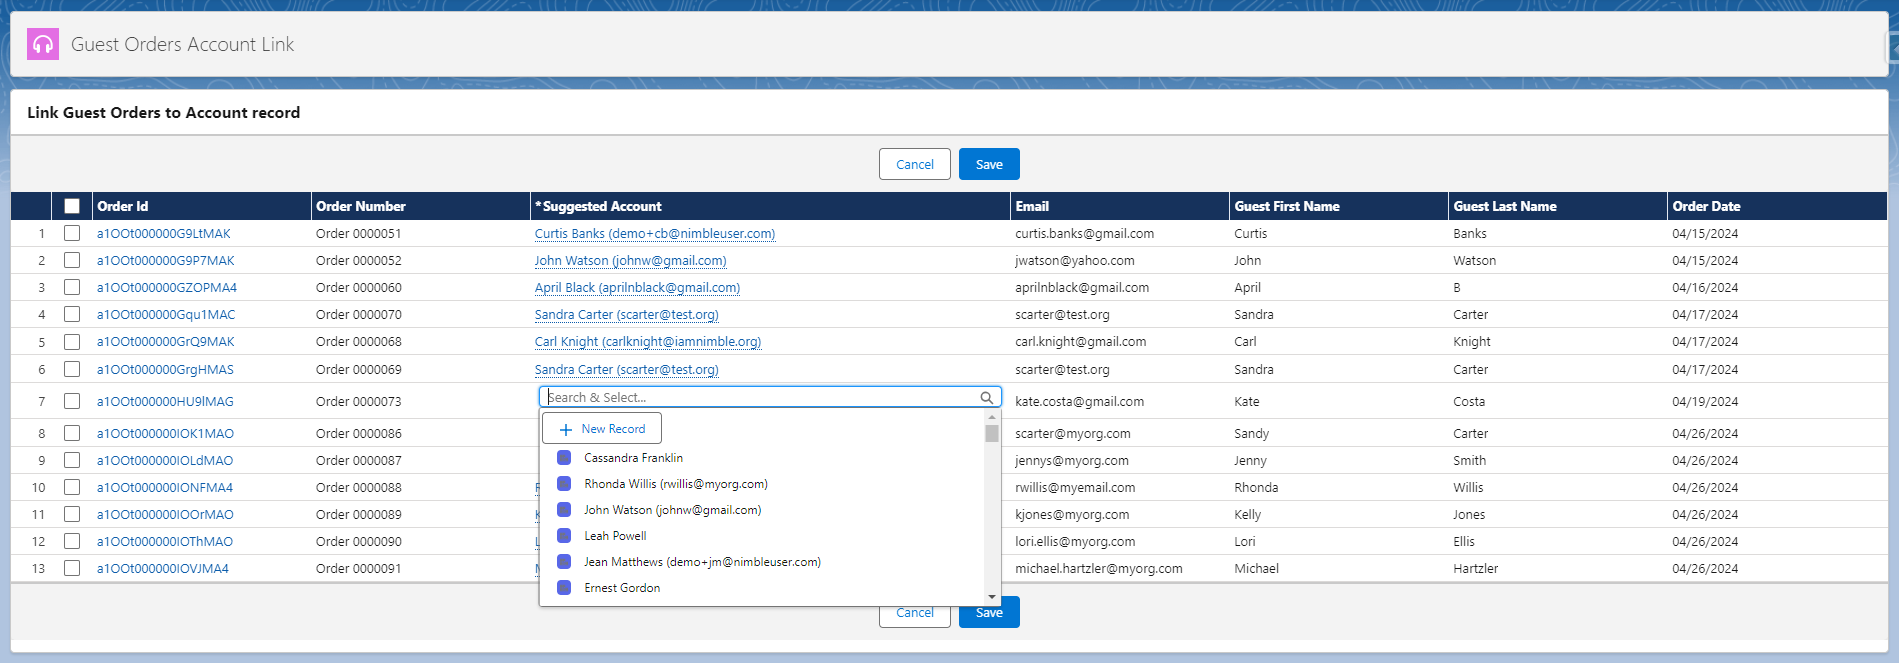Viewport: 1899px width, 663px height.
Task: Check the box for Order 0000051
Action: tap(72, 233)
